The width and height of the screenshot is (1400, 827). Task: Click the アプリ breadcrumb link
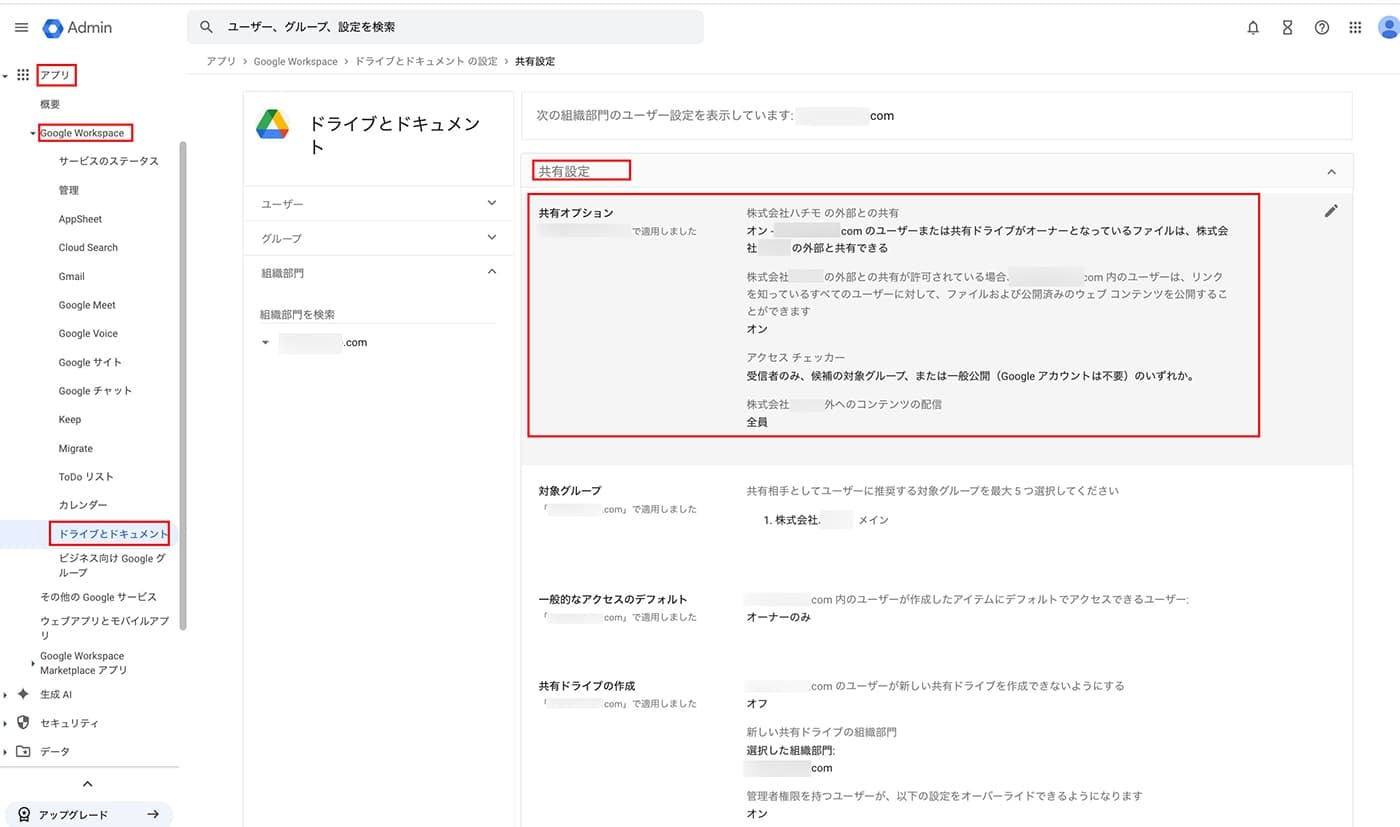pos(221,61)
